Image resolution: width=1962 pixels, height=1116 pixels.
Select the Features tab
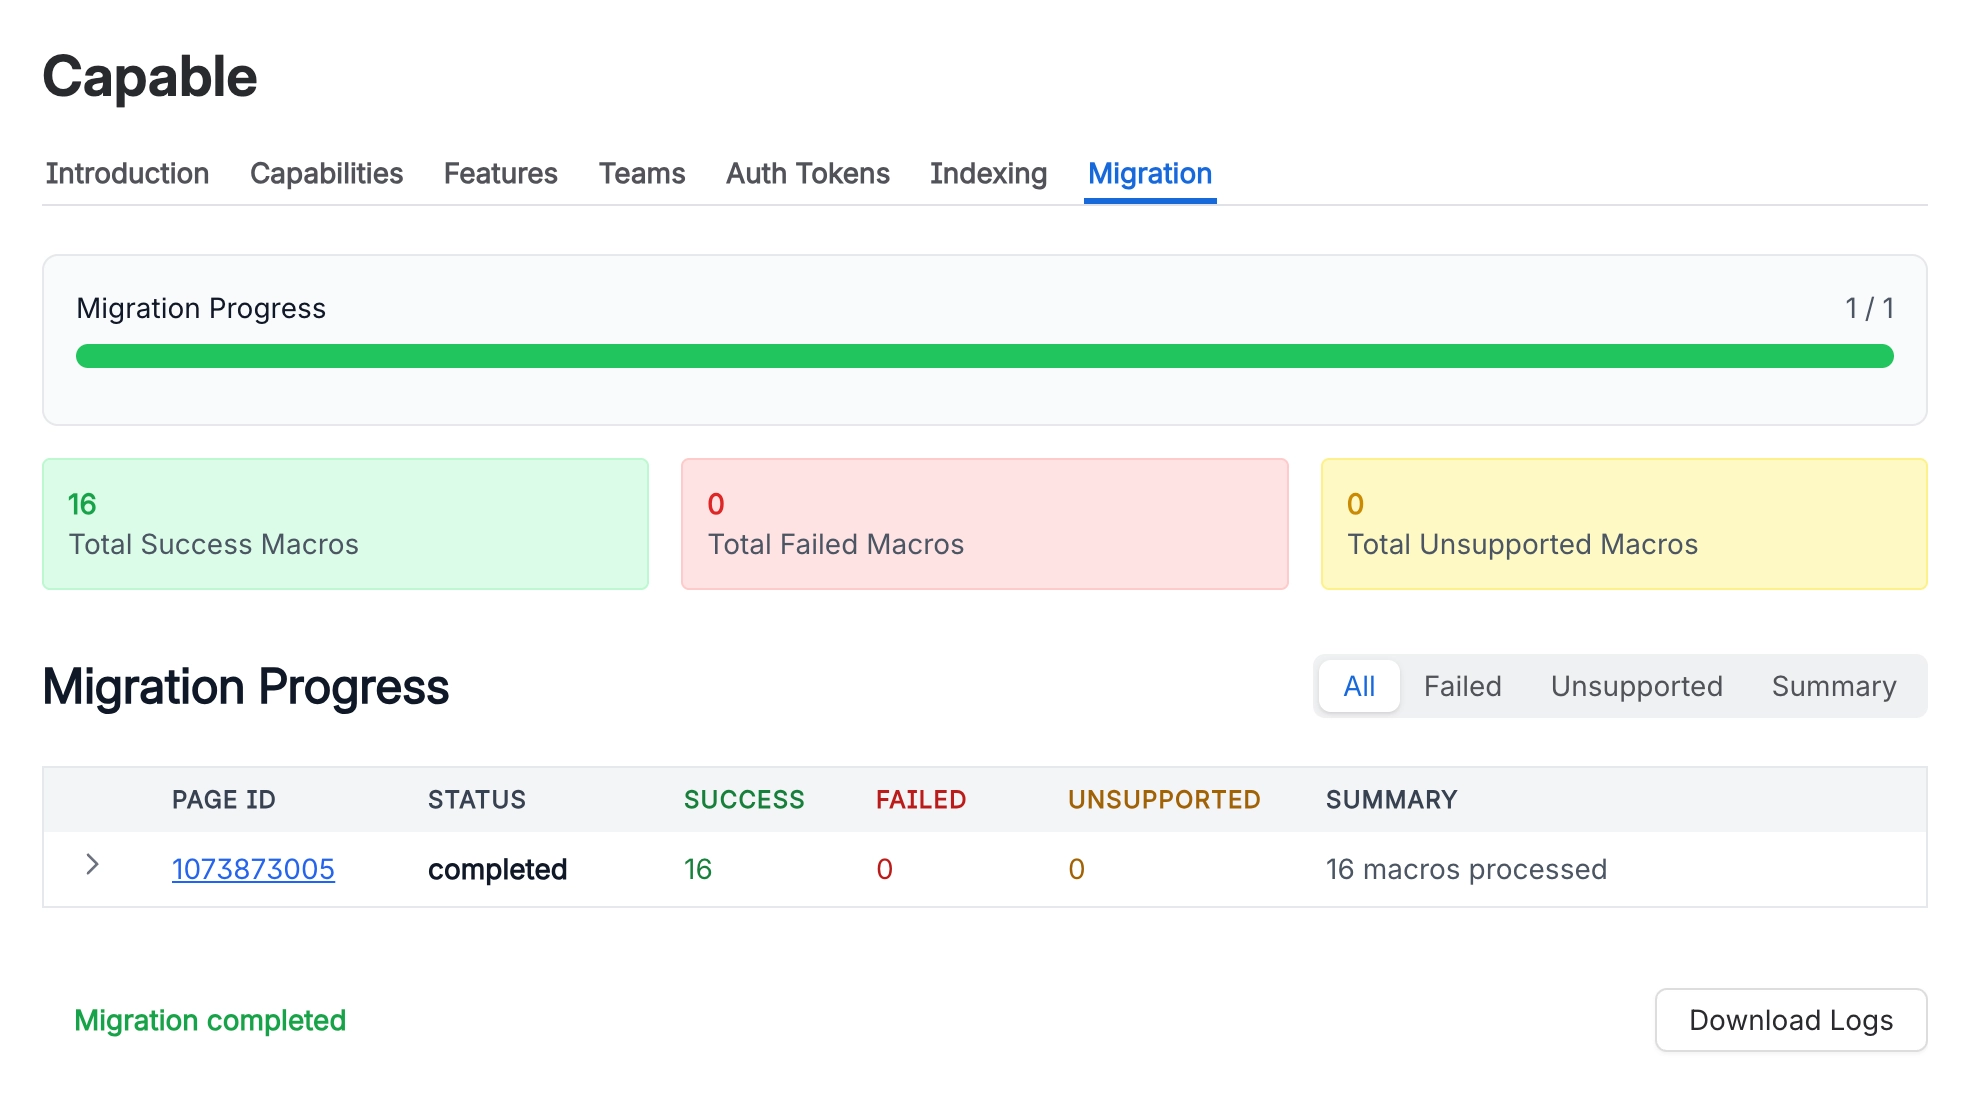[500, 173]
